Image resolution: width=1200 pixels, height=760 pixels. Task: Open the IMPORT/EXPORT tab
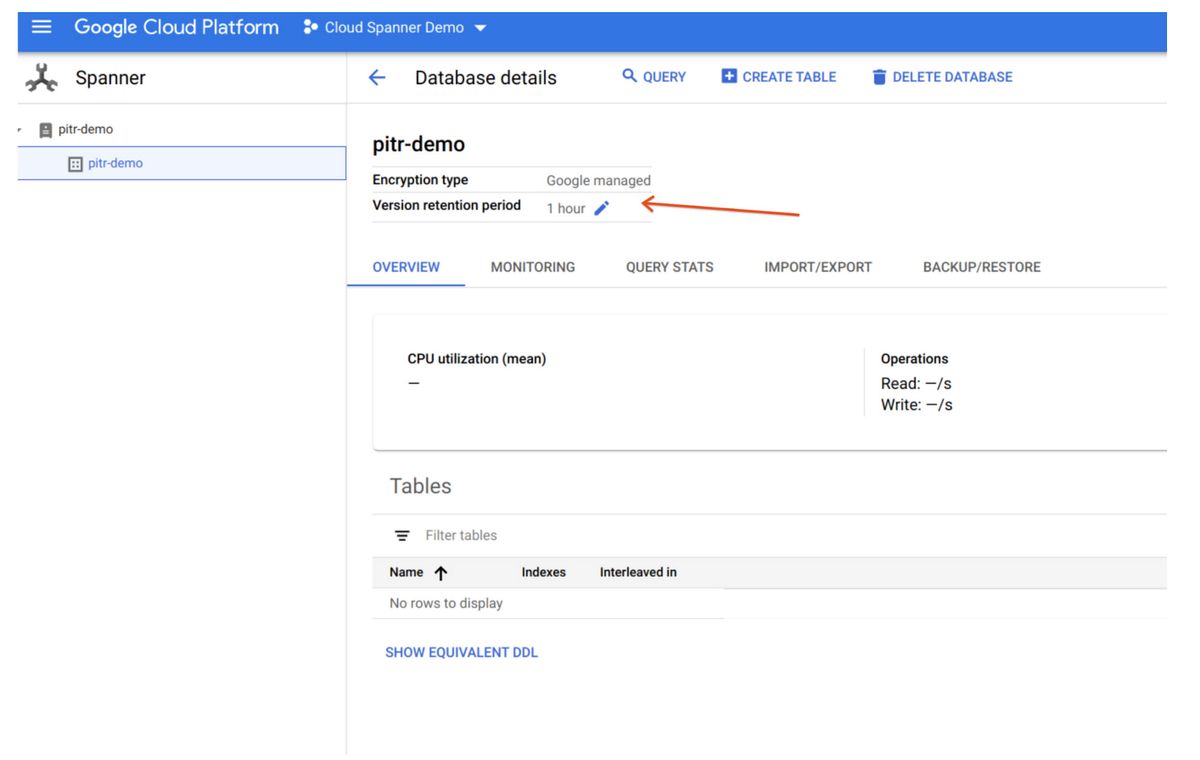[818, 267]
